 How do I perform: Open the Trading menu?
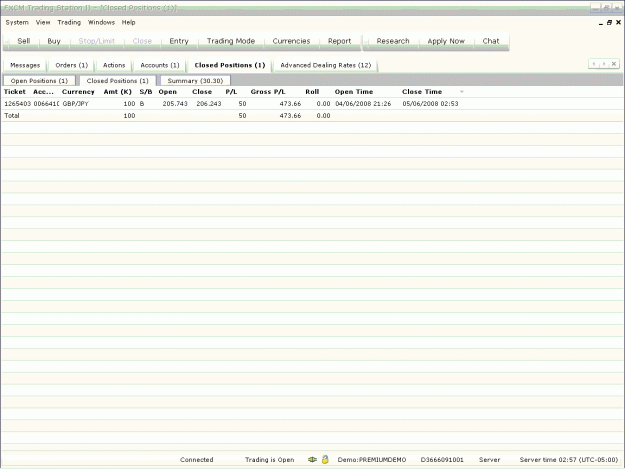pyautogui.click(x=69, y=22)
